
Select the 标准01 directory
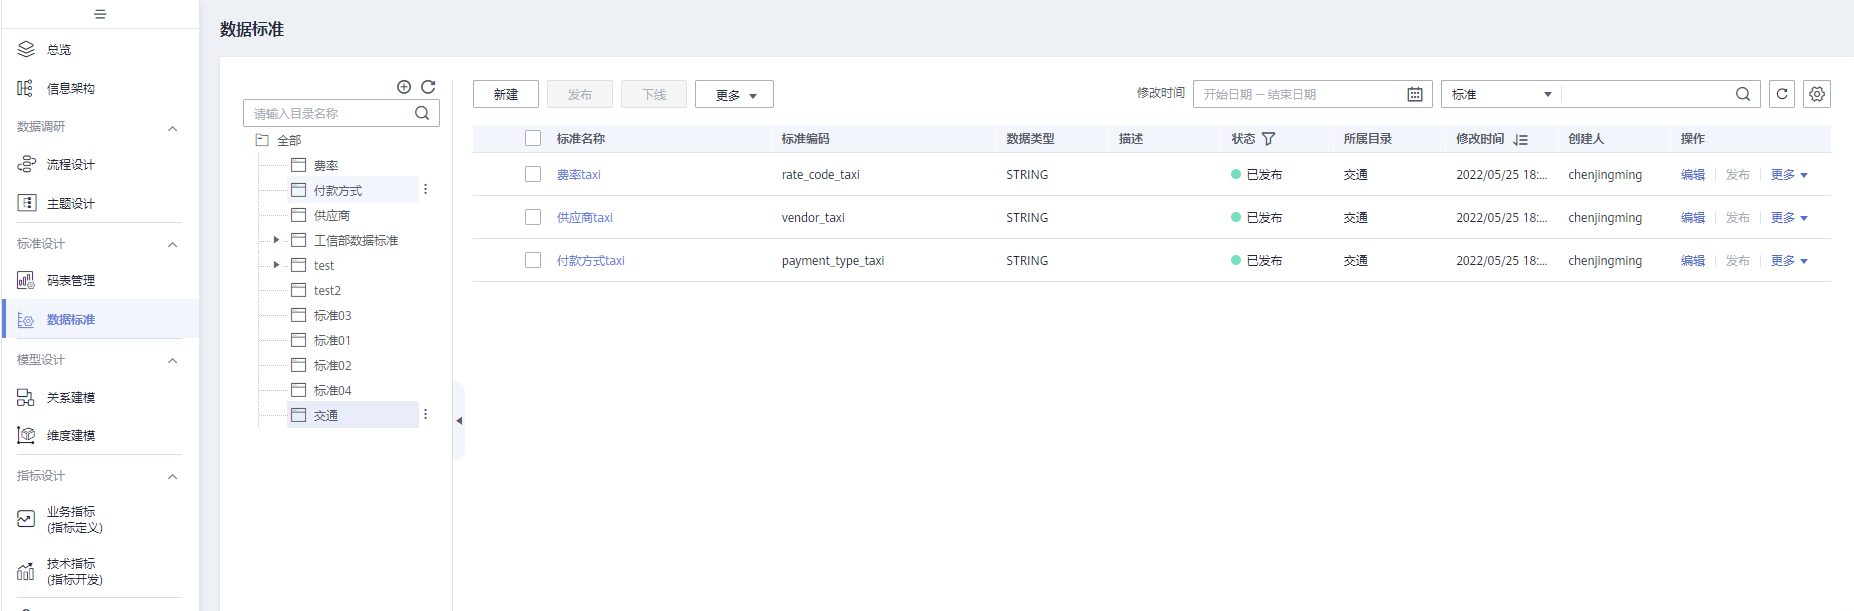[332, 340]
